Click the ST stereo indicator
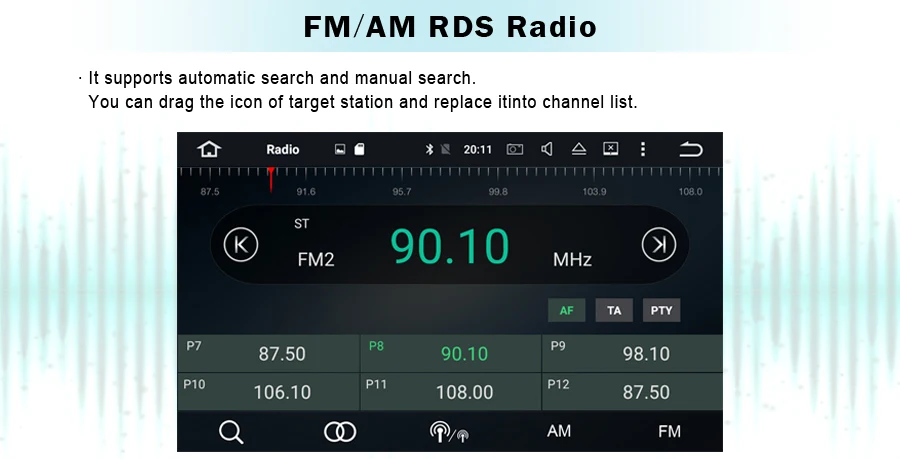The height and width of the screenshot is (459, 900). coord(301,224)
